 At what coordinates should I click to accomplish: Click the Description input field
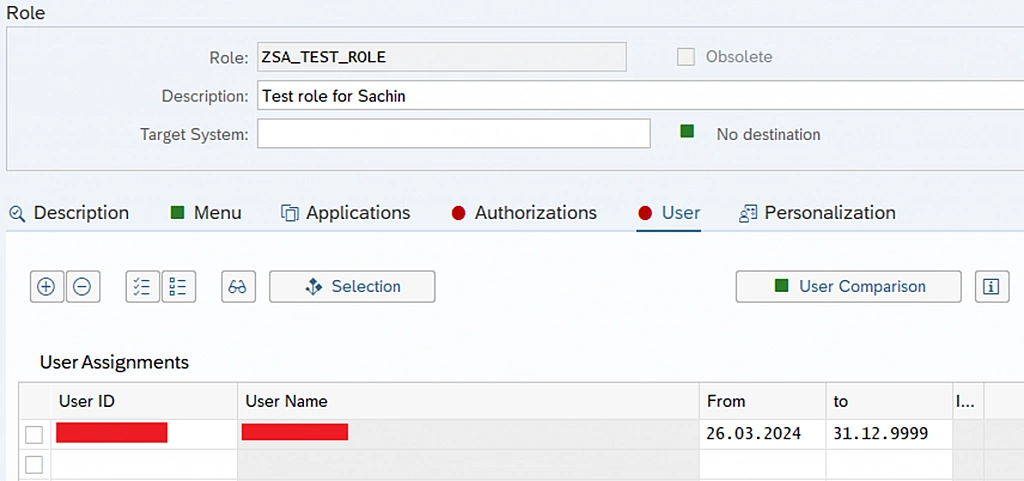click(641, 96)
